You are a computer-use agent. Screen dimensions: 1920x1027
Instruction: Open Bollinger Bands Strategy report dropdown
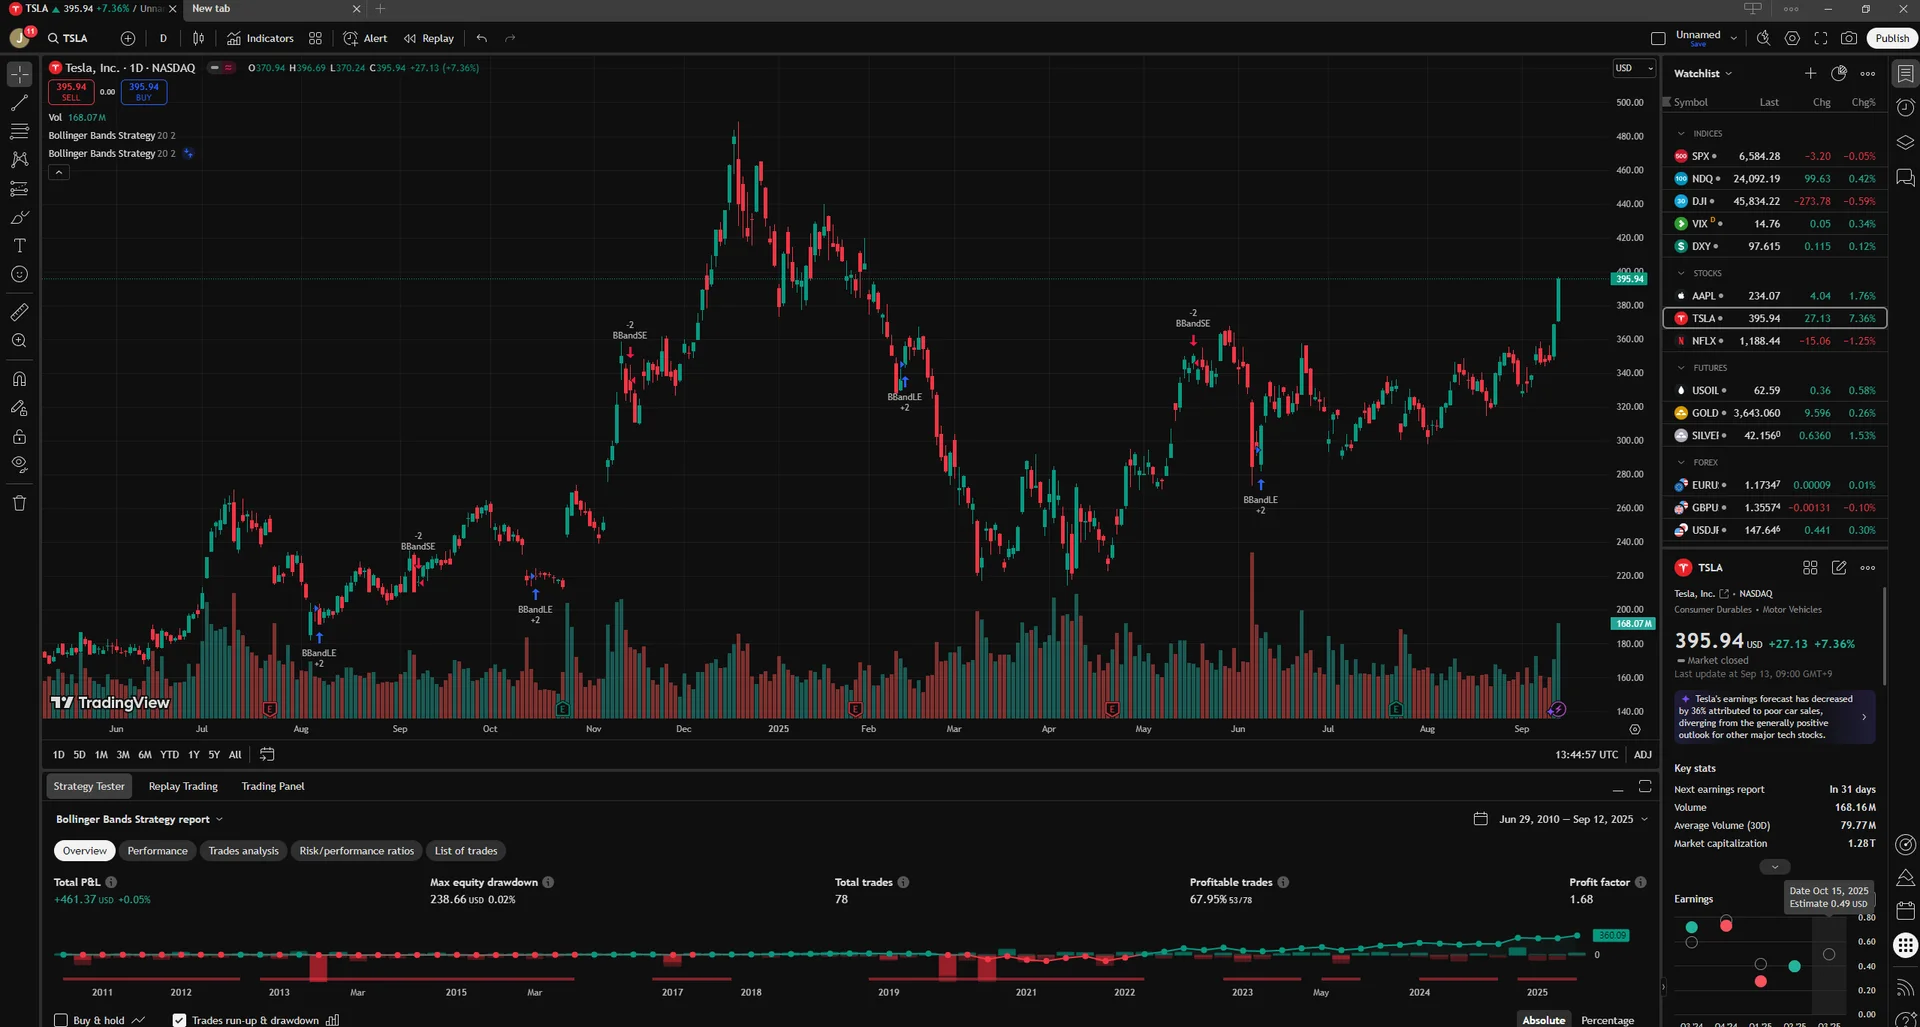tap(140, 819)
